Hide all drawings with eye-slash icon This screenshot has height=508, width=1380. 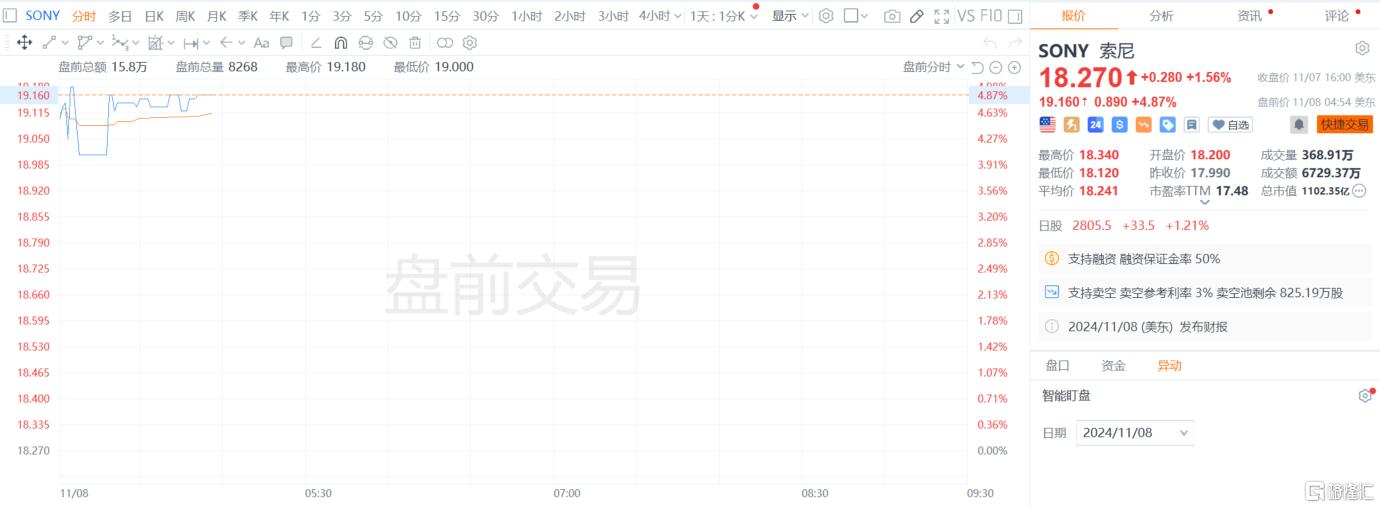[390, 43]
